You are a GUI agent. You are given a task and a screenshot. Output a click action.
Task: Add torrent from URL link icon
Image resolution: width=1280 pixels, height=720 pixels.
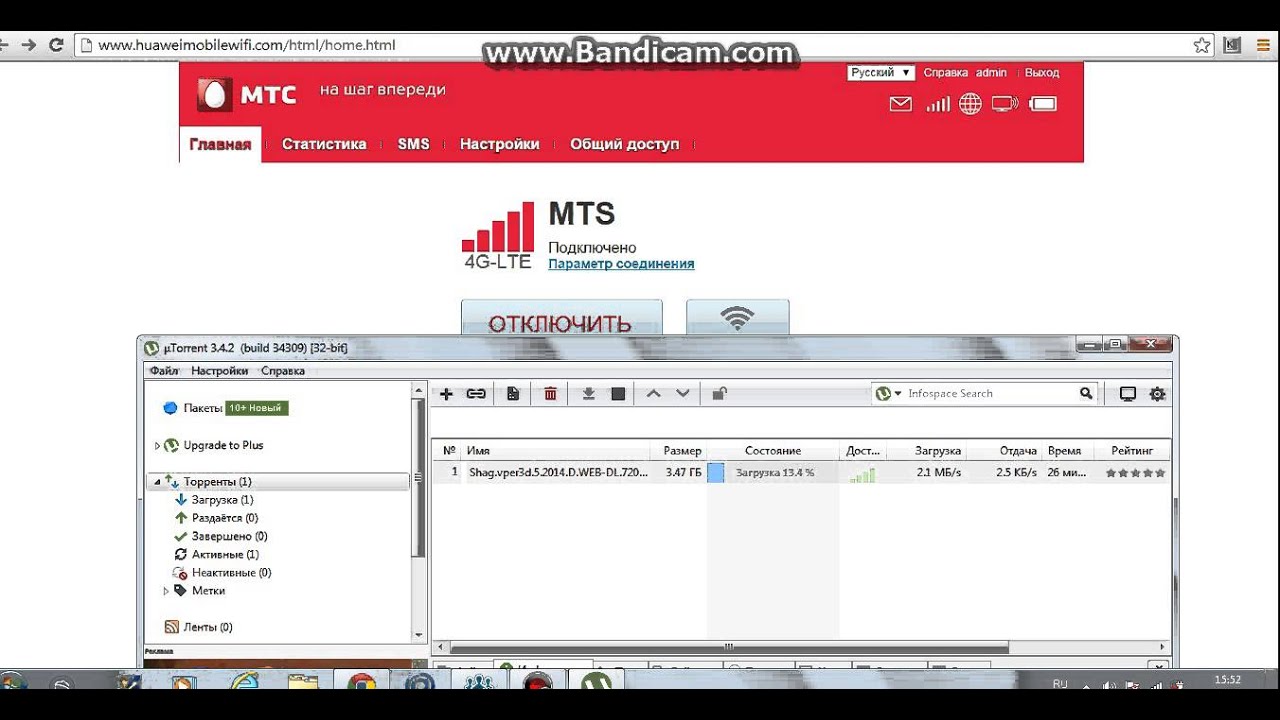pyautogui.click(x=476, y=394)
